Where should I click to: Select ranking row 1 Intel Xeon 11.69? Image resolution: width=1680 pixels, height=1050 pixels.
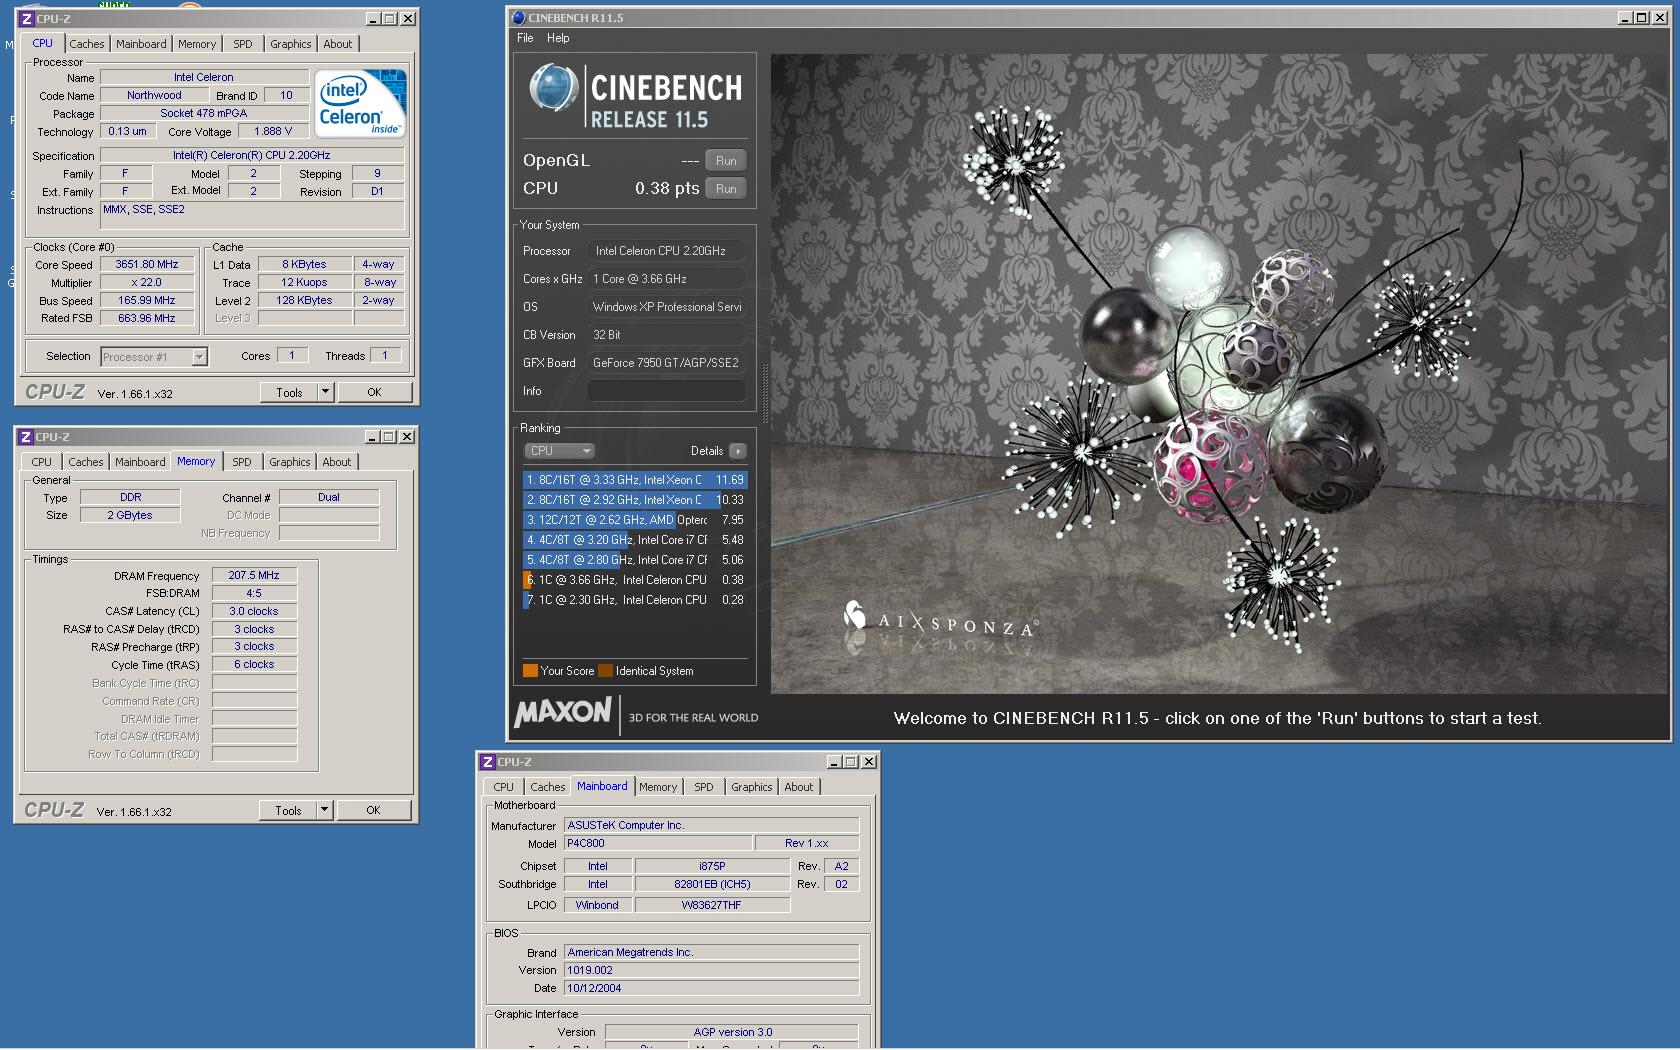(x=635, y=480)
